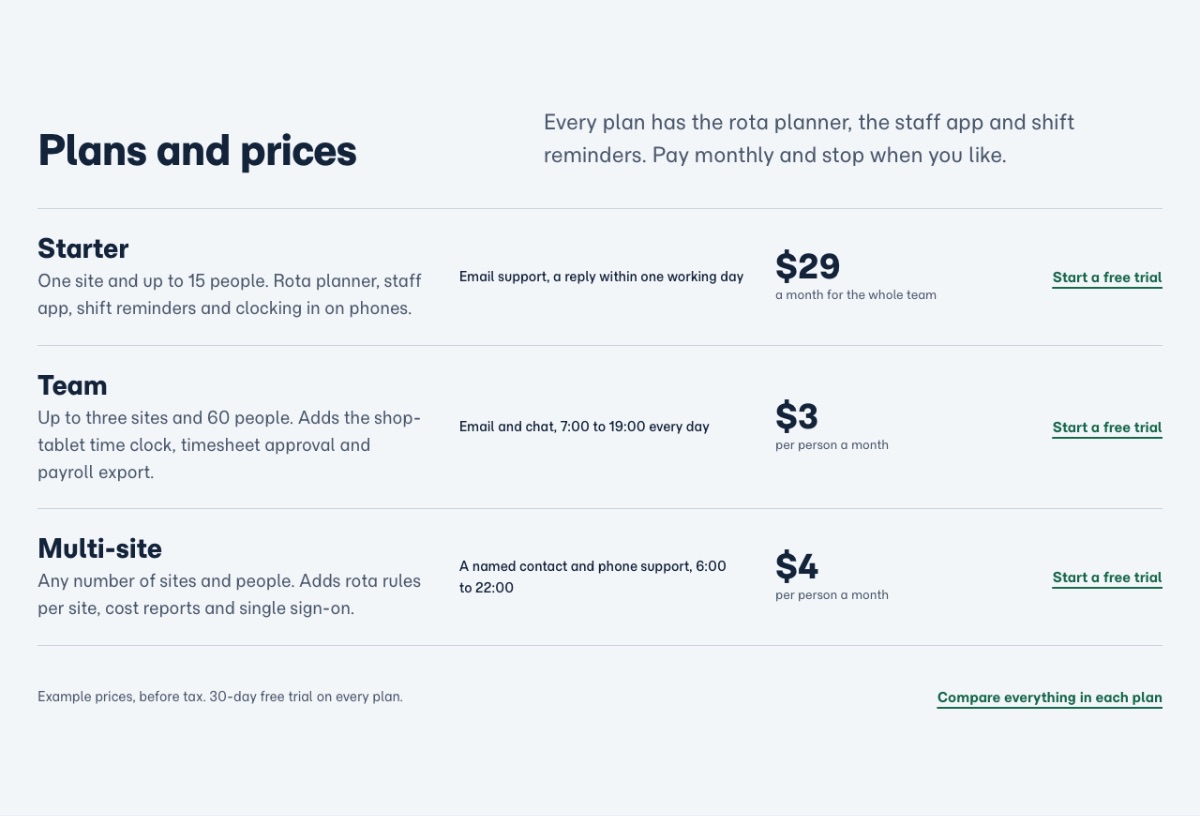Click the email support one working day text
The width and height of the screenshot is (1200, 816).
click(x=601, y=277)
